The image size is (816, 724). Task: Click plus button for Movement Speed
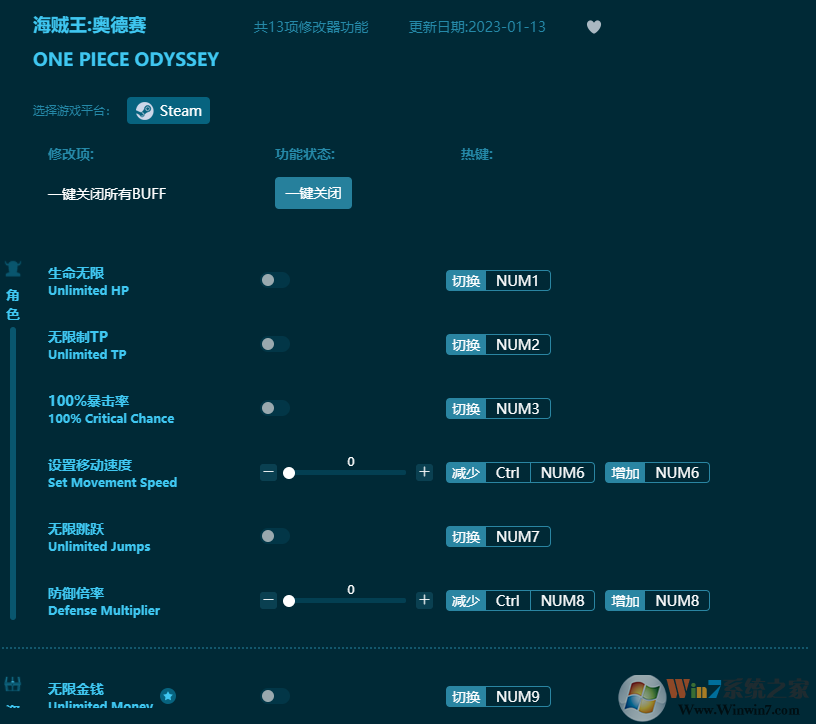pos(424,472)
